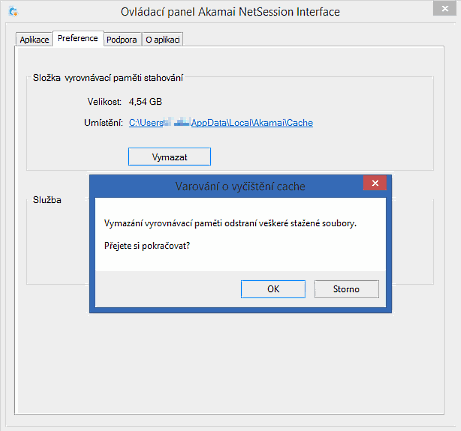The width and height of the screenshot is (461, 431).
Task: Switch to the Aplikace tab
Action: (x=34, y=40)
